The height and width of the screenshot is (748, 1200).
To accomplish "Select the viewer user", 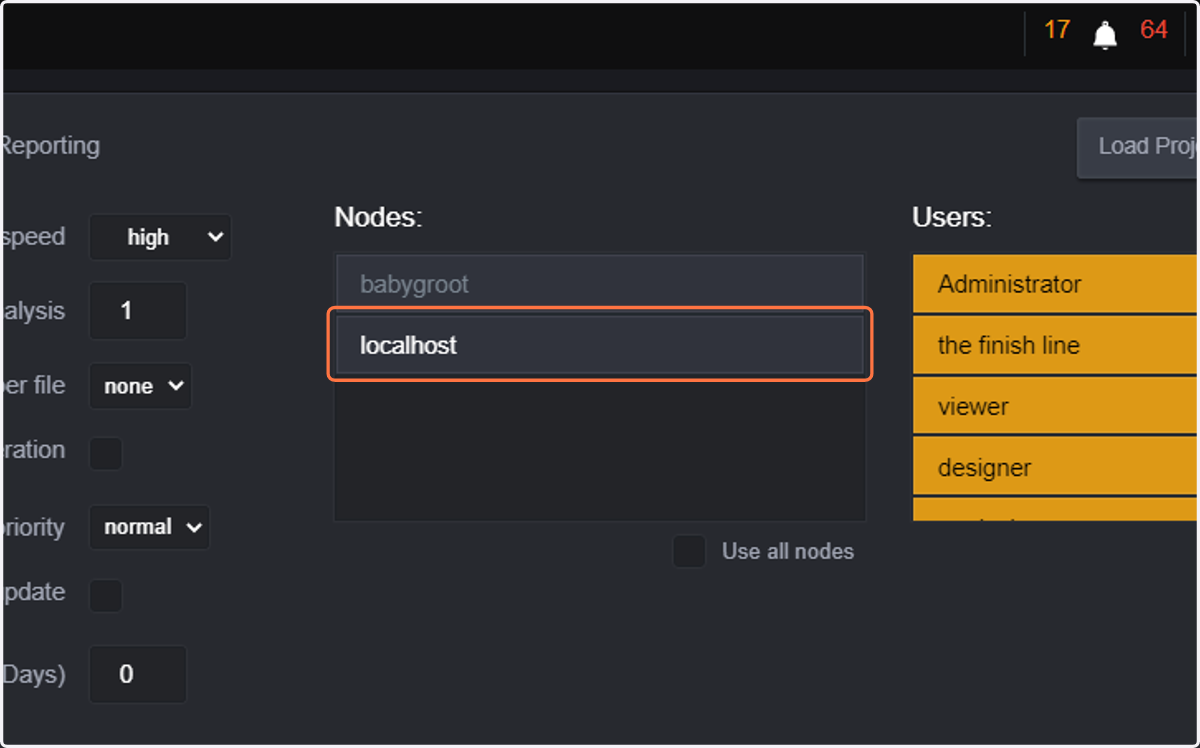I will tap(1056, 406).
